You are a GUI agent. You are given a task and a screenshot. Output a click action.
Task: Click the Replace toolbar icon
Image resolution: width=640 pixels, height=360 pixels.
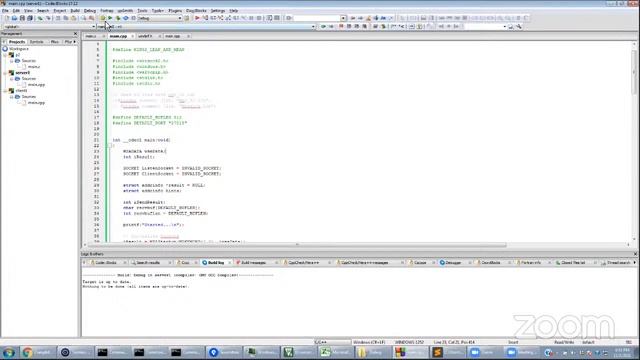(x=91, y=18)
